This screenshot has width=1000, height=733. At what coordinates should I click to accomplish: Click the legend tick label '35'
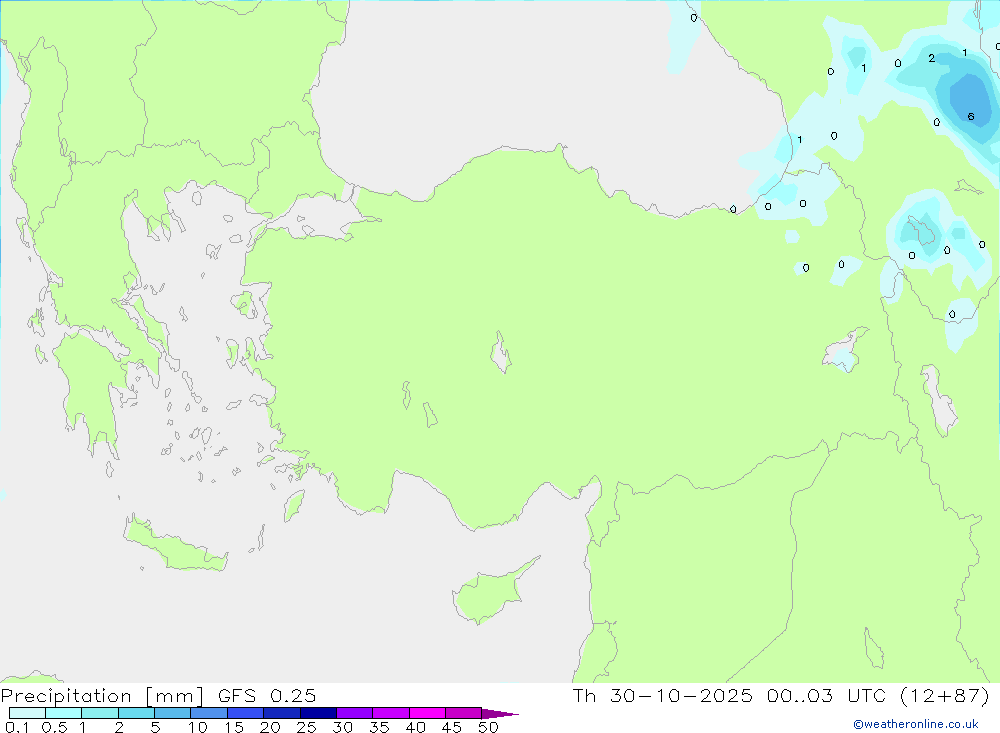click(379, 727)
